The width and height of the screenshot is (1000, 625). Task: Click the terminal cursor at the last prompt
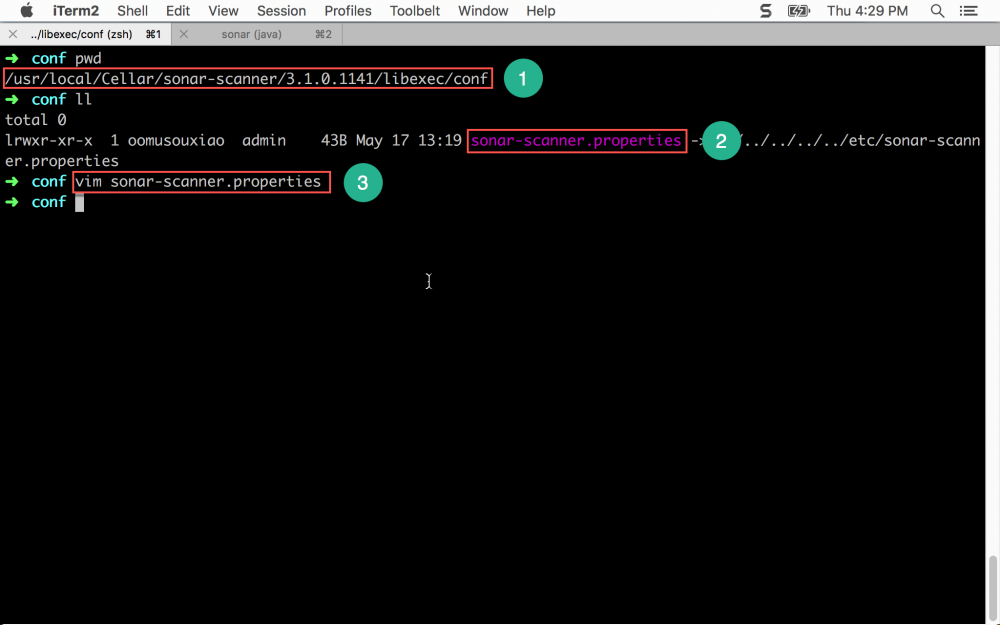tap(79, 202)
